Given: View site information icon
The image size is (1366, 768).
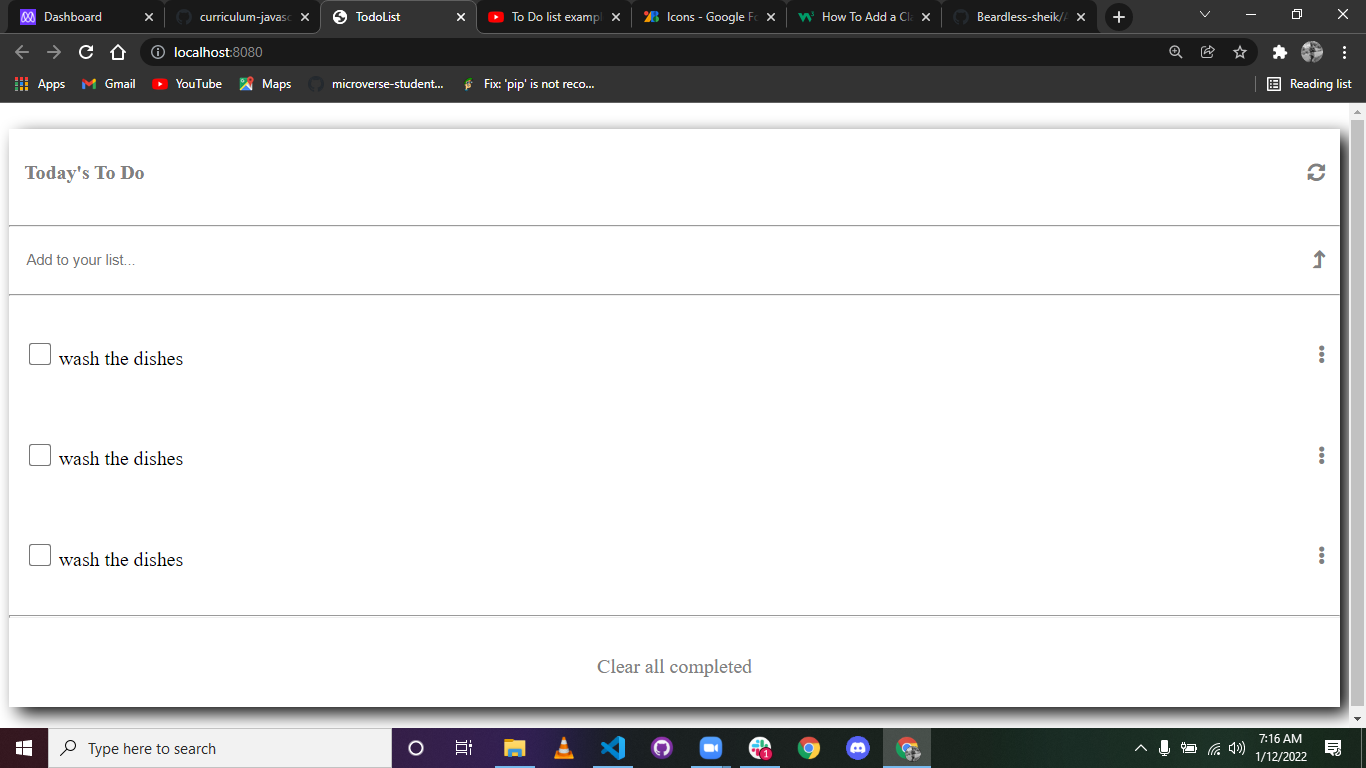Looking at the screenshot, I should [158, 52].
